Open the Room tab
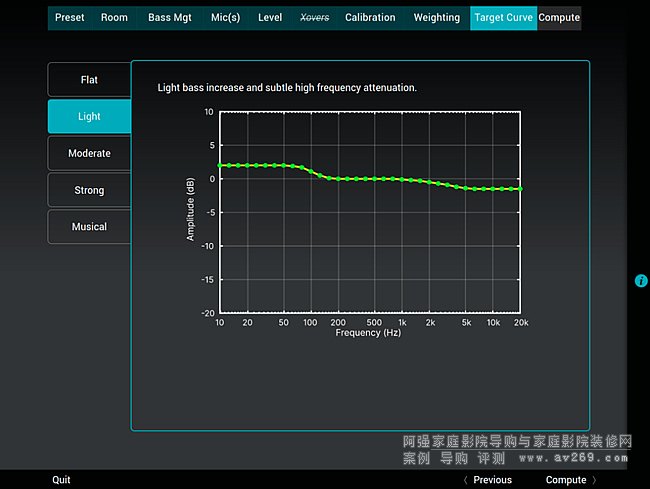This screenshot has width=650, height=489. click(x=114, y=18)
